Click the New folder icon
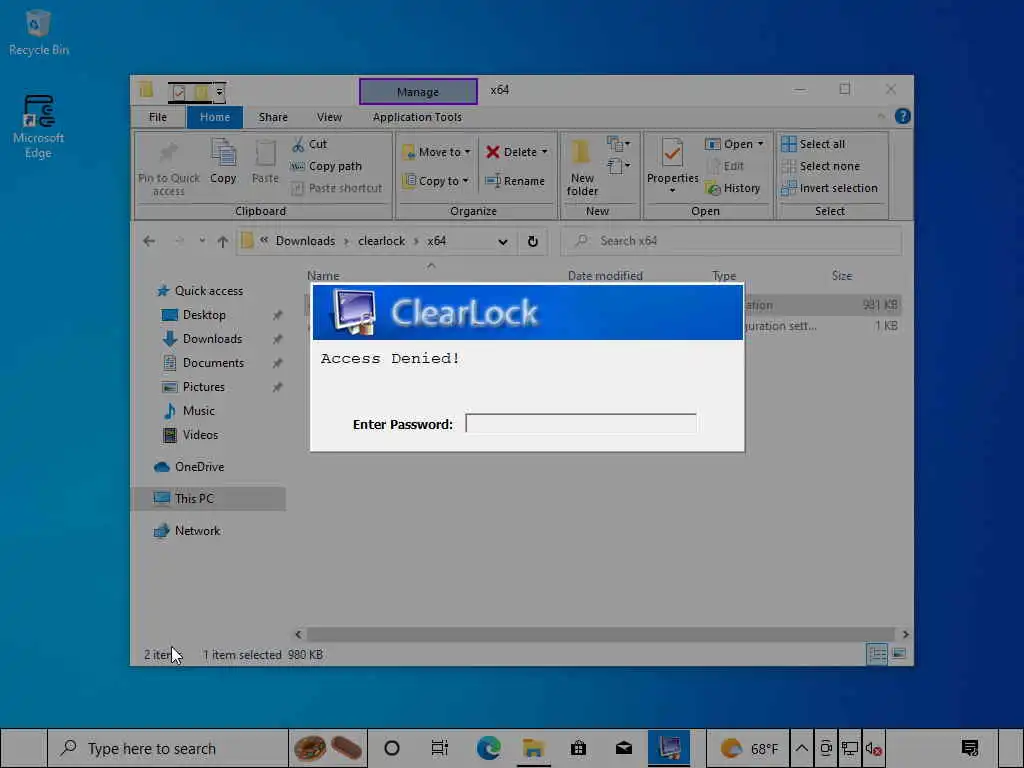The image size is (1024, 768). tap(581, 153)
